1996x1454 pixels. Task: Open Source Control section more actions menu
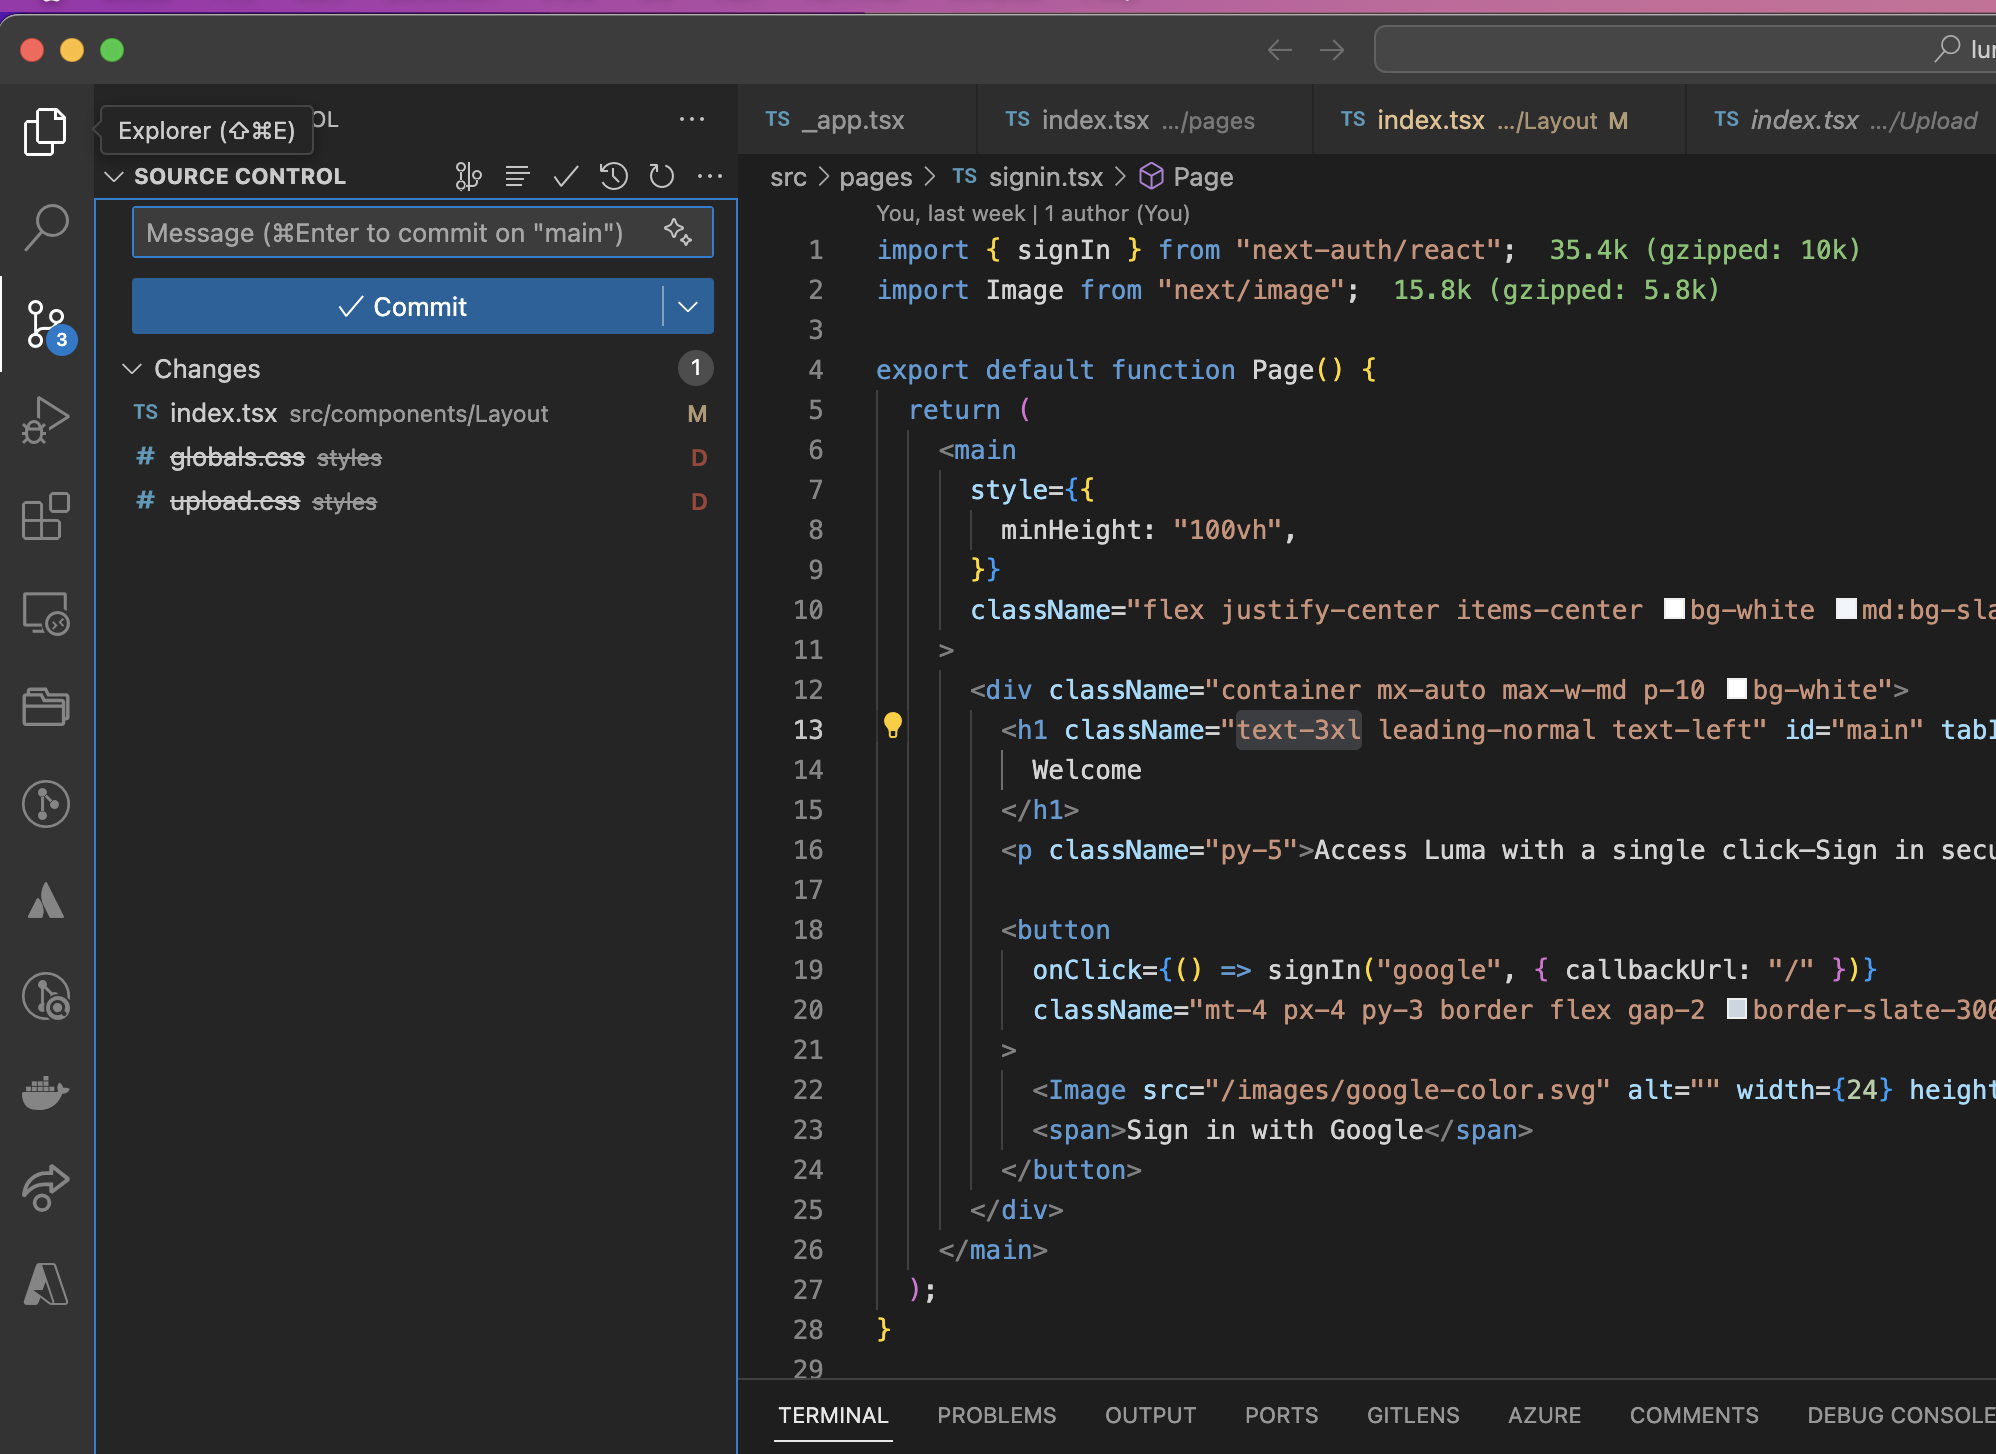point(710,176)
